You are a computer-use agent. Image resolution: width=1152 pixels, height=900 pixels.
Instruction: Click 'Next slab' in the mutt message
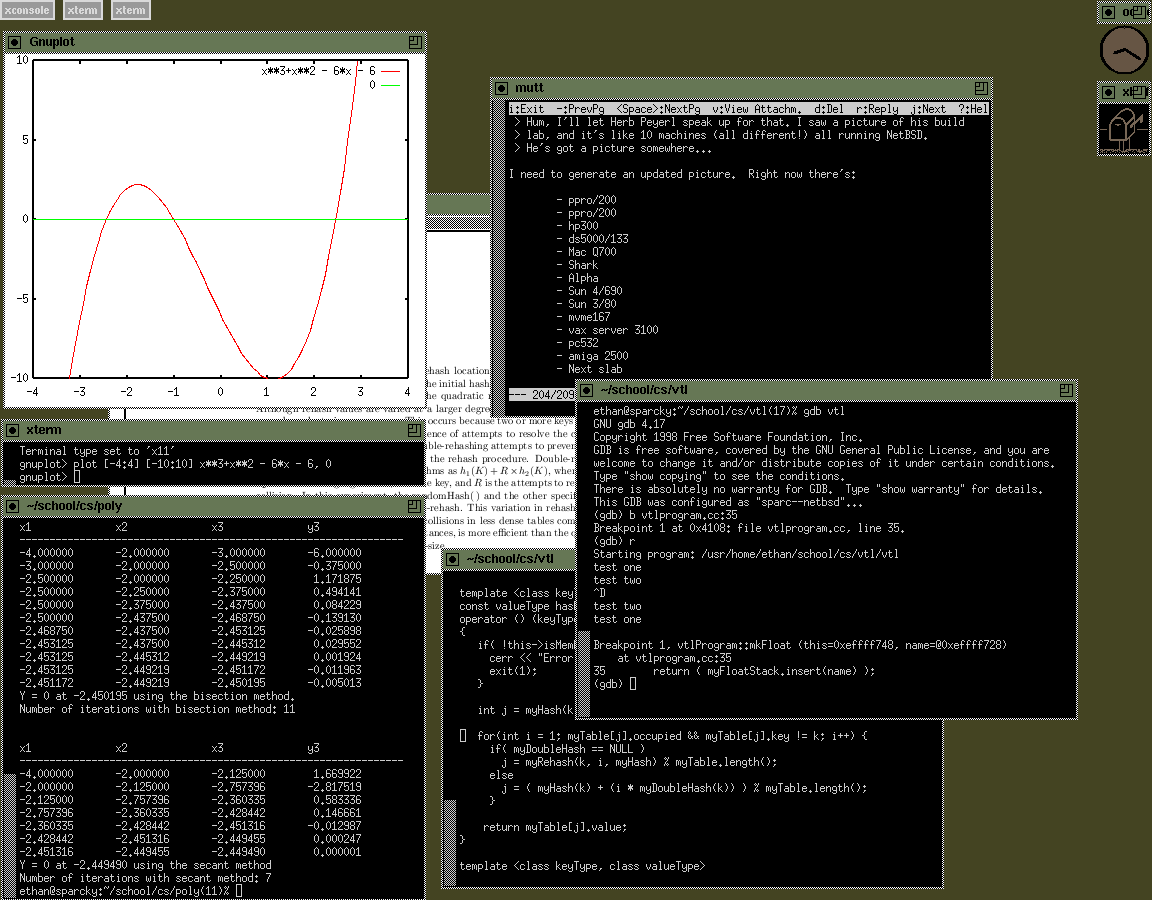pyautogui.click(x=595, y=369)
